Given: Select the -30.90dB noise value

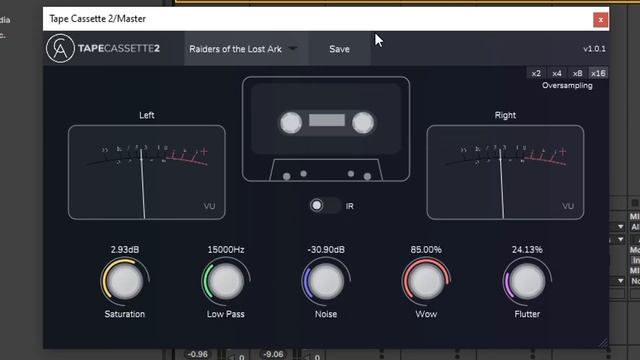Looking at the screenshot, I should (x=326, y=249).
